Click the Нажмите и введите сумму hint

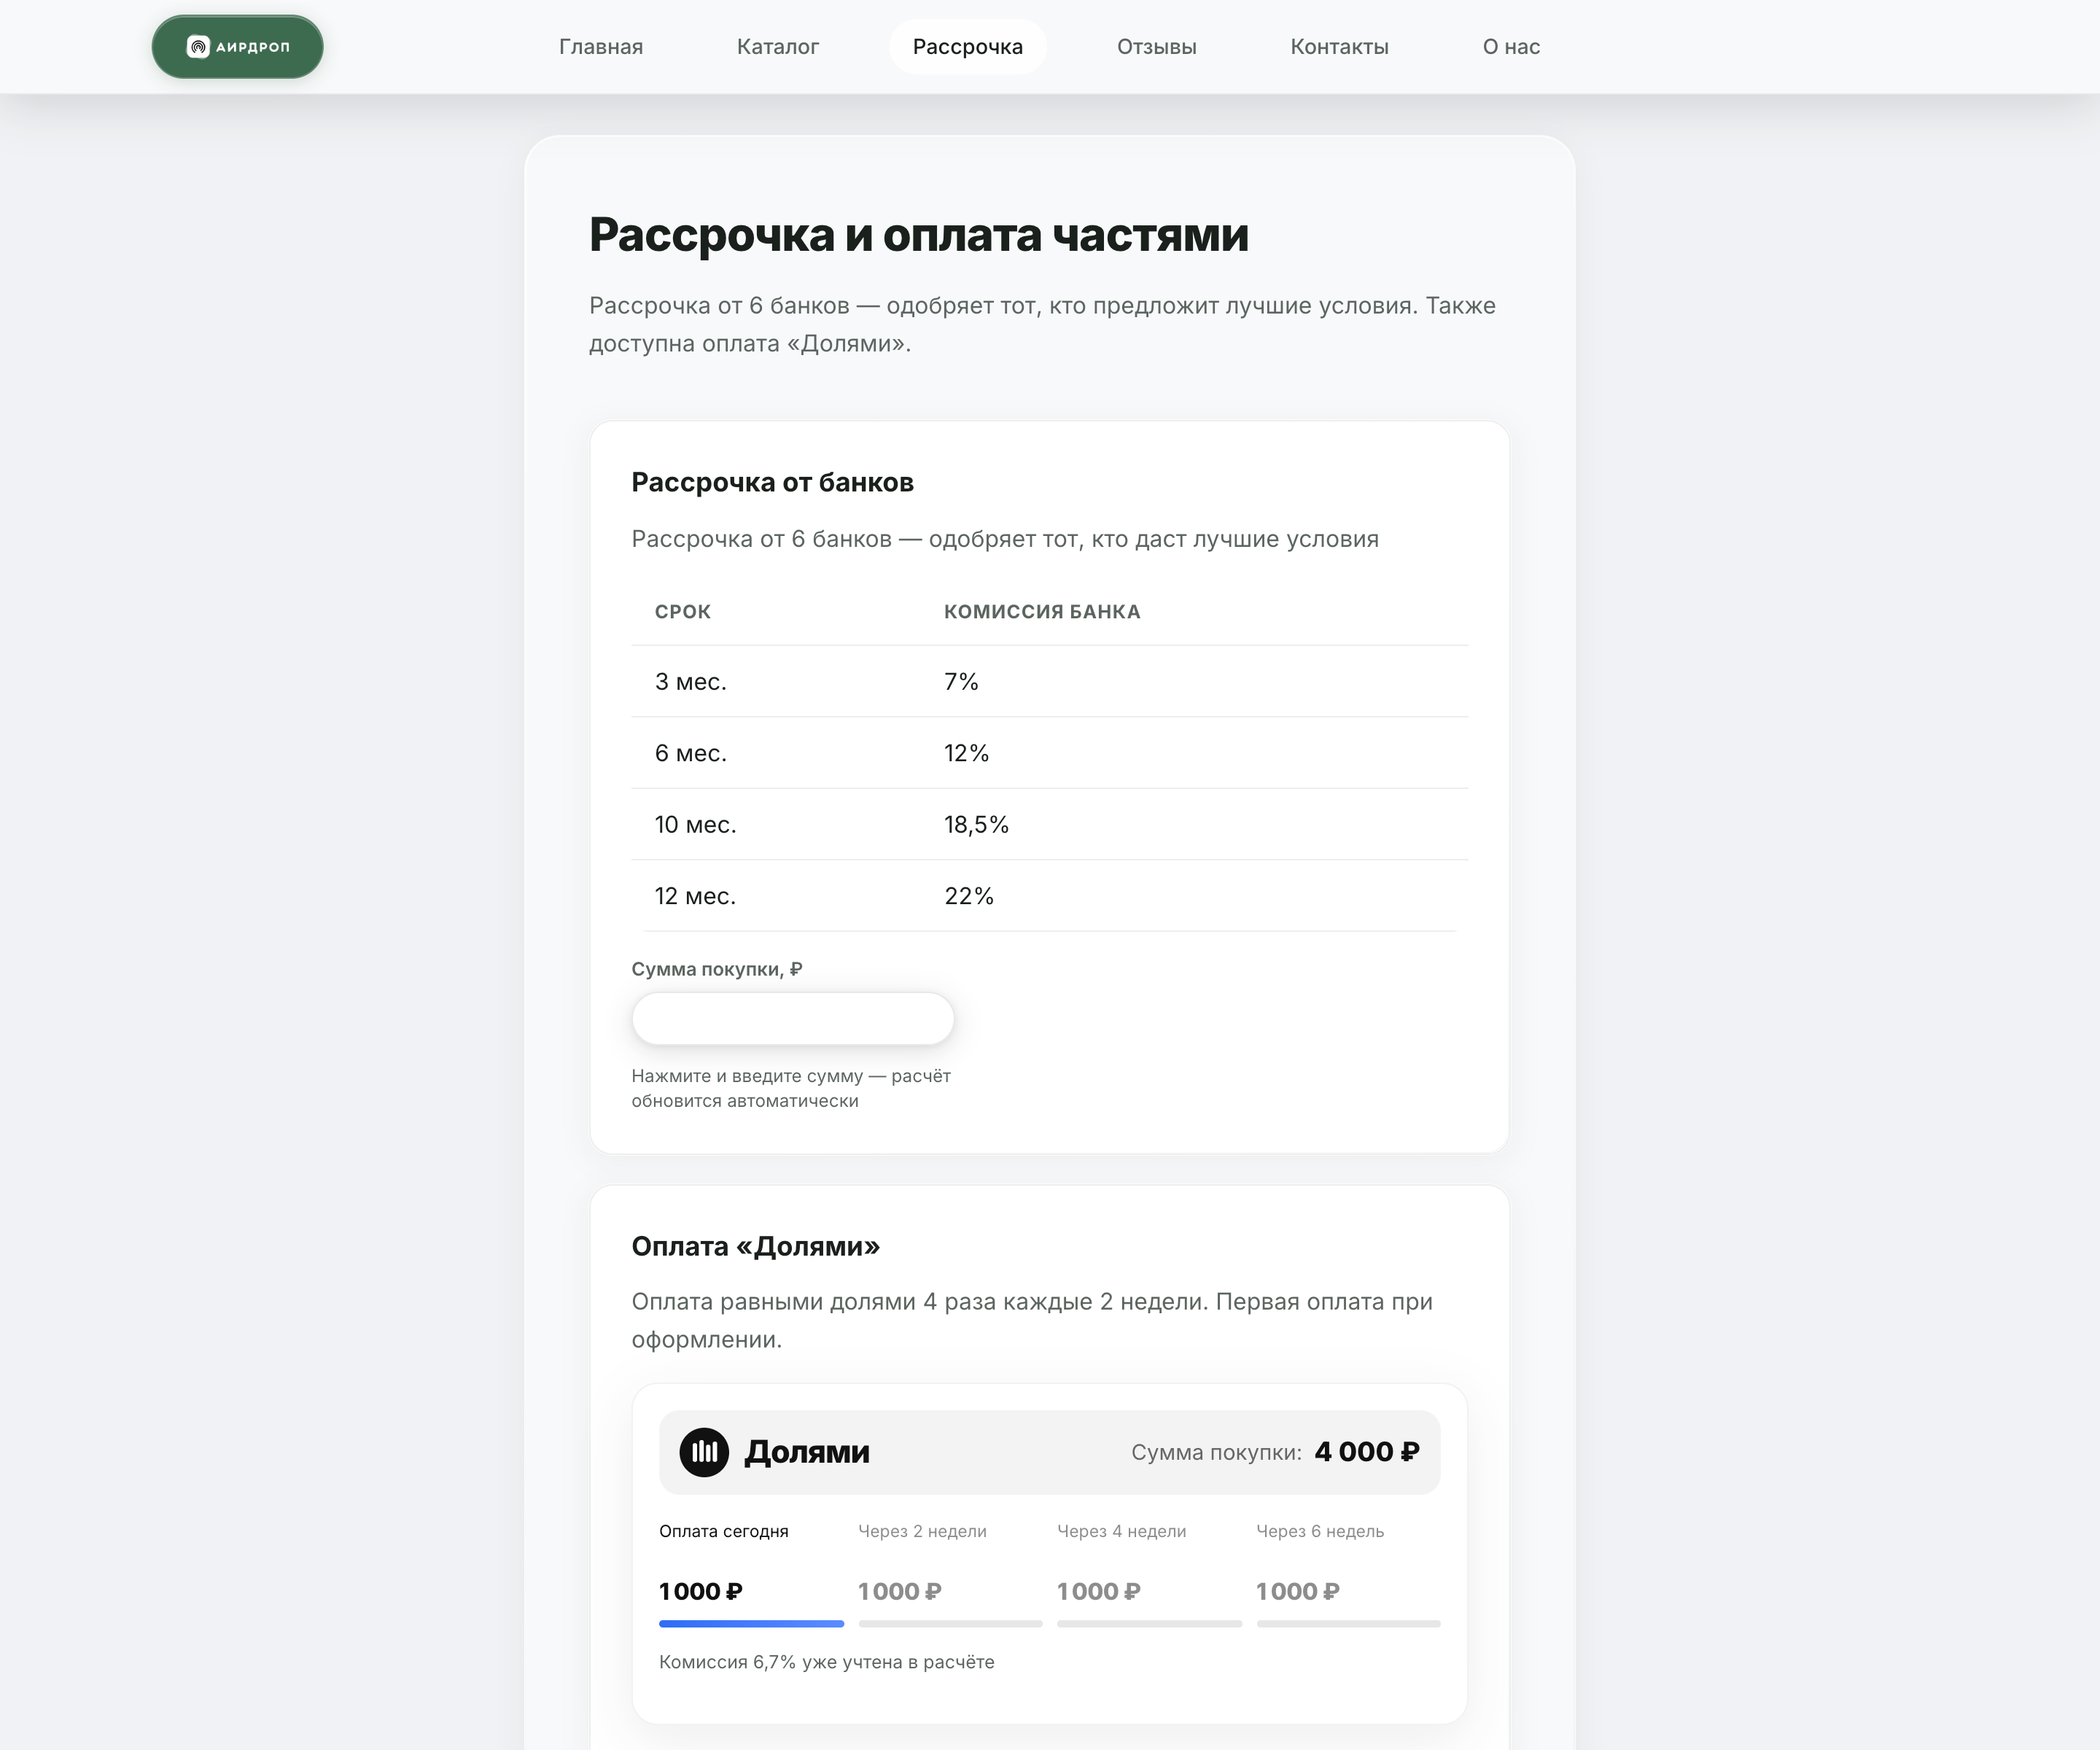791,1088
